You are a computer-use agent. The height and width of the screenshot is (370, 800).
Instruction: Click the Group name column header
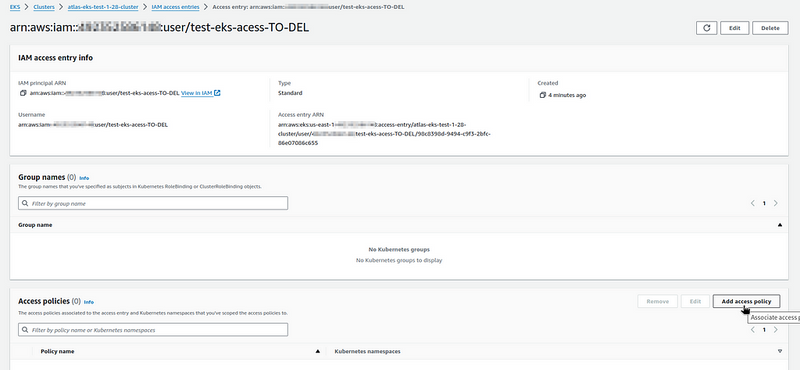coord(35,225)
